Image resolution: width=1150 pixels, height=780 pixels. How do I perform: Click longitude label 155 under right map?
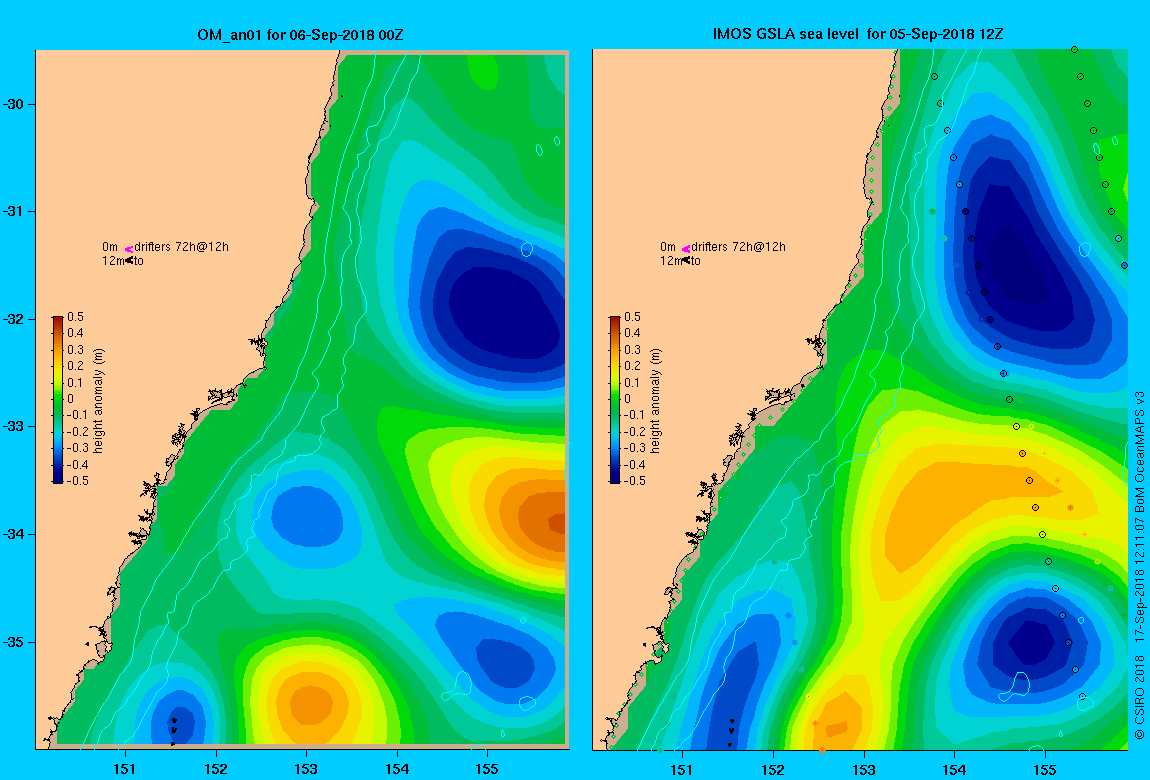pyautogui.click(x=1044, y=770)
